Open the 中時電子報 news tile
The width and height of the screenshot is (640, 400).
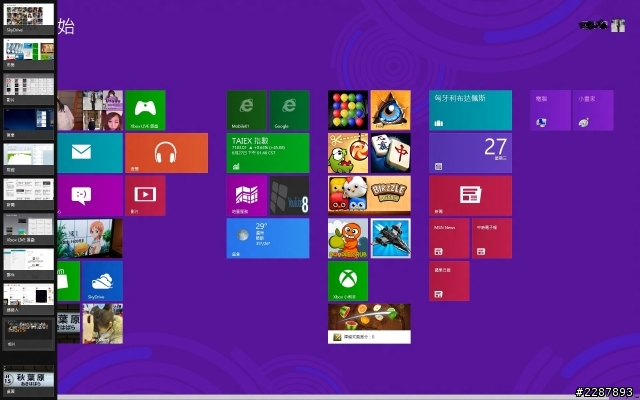tap(492, 238)
